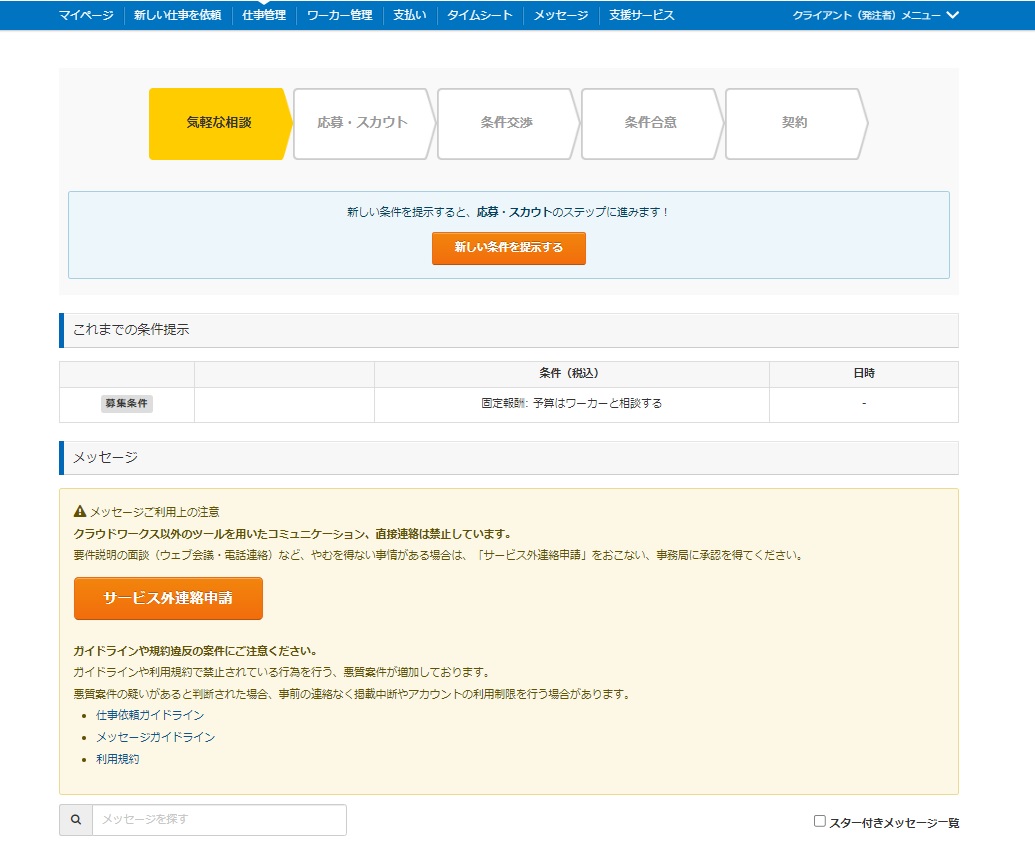Enable the スター付きメッセージ一覧 checkbox
This screenshot has height=844, width=1035.
tap(820, 821)
